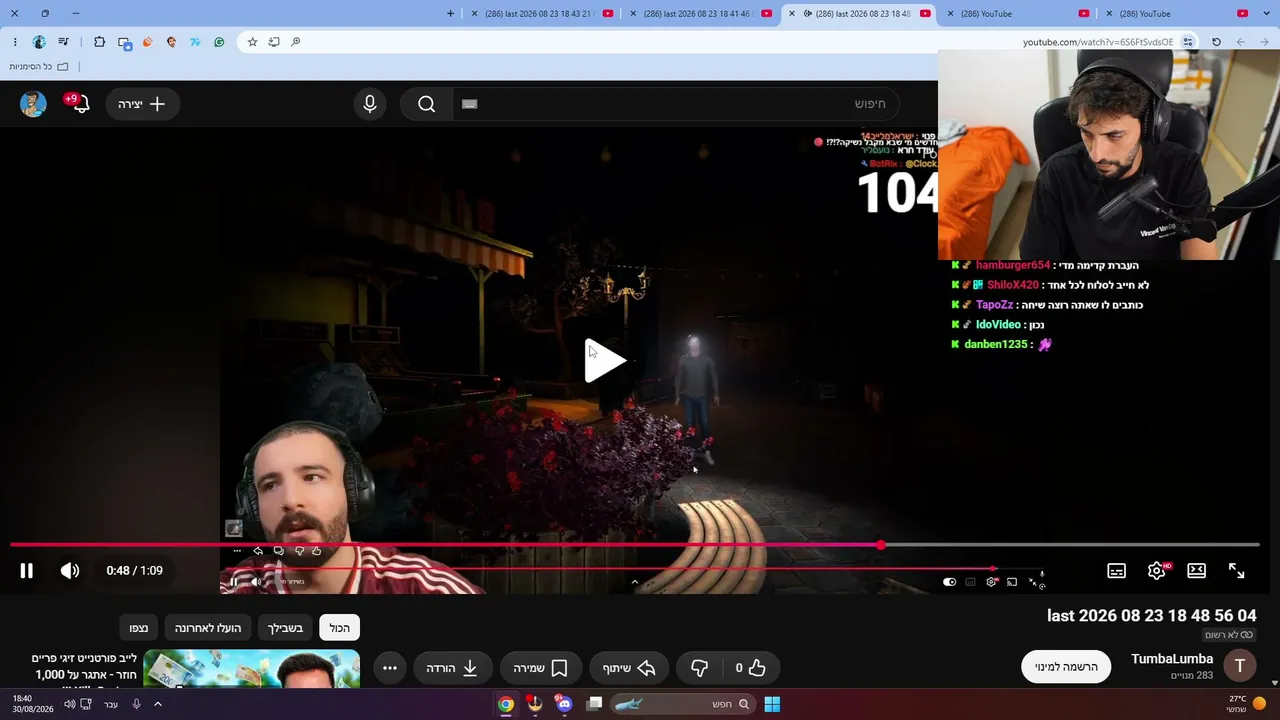
Task: Subscribe with the הרשמה למינוי button
Action: click(1066, 667)
